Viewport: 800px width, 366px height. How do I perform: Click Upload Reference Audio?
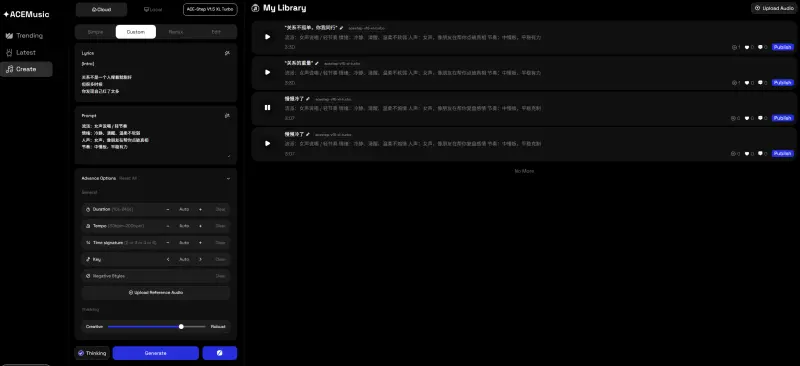pos(156,292)
